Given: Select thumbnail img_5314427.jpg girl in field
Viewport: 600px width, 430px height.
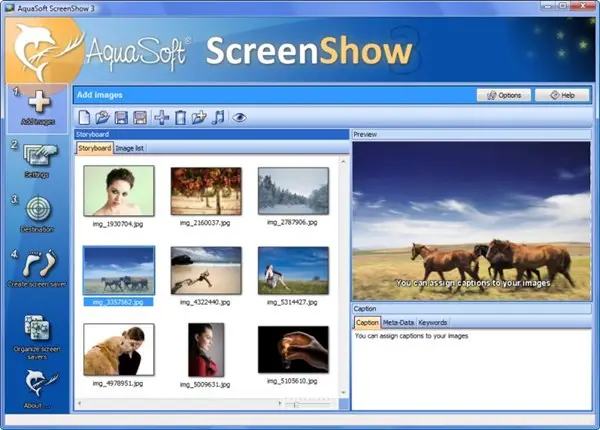Looking at the screenshot, I should click(x=293, y=270).
